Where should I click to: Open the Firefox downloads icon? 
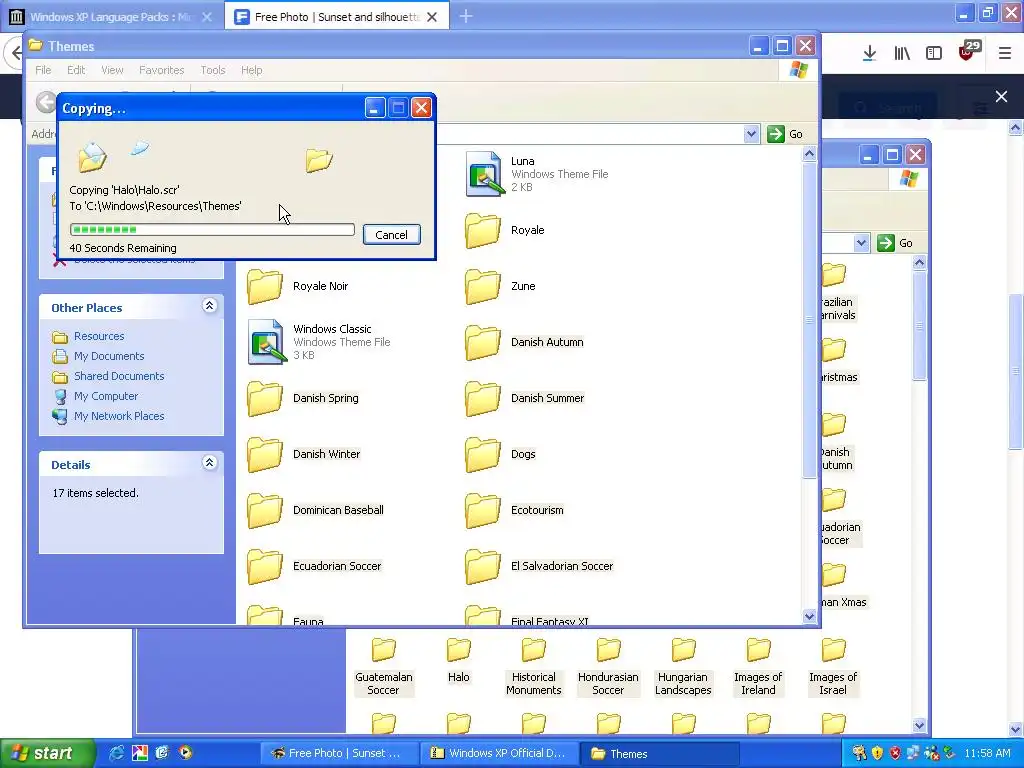(x=869, y=54)
